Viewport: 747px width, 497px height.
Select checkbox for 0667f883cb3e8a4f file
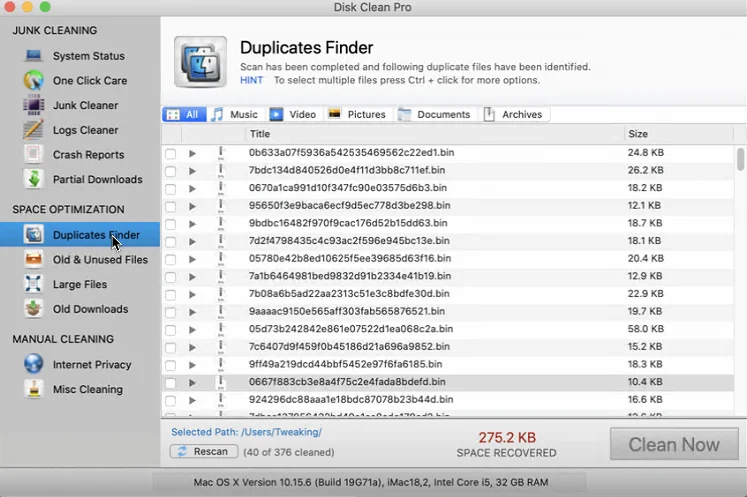click(x=170, y=382)
